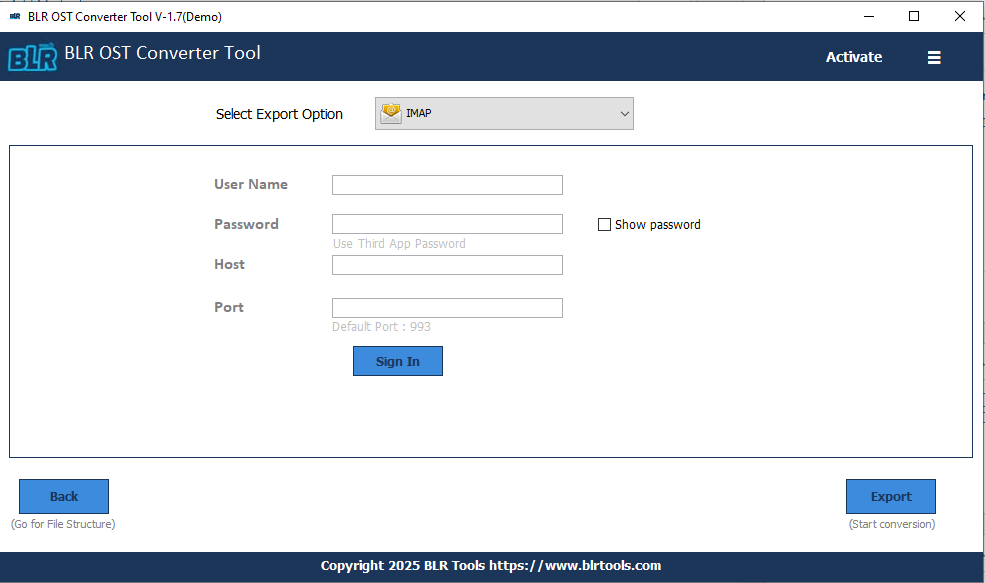Click the app icon in the title bar

(x=14, y=16)
